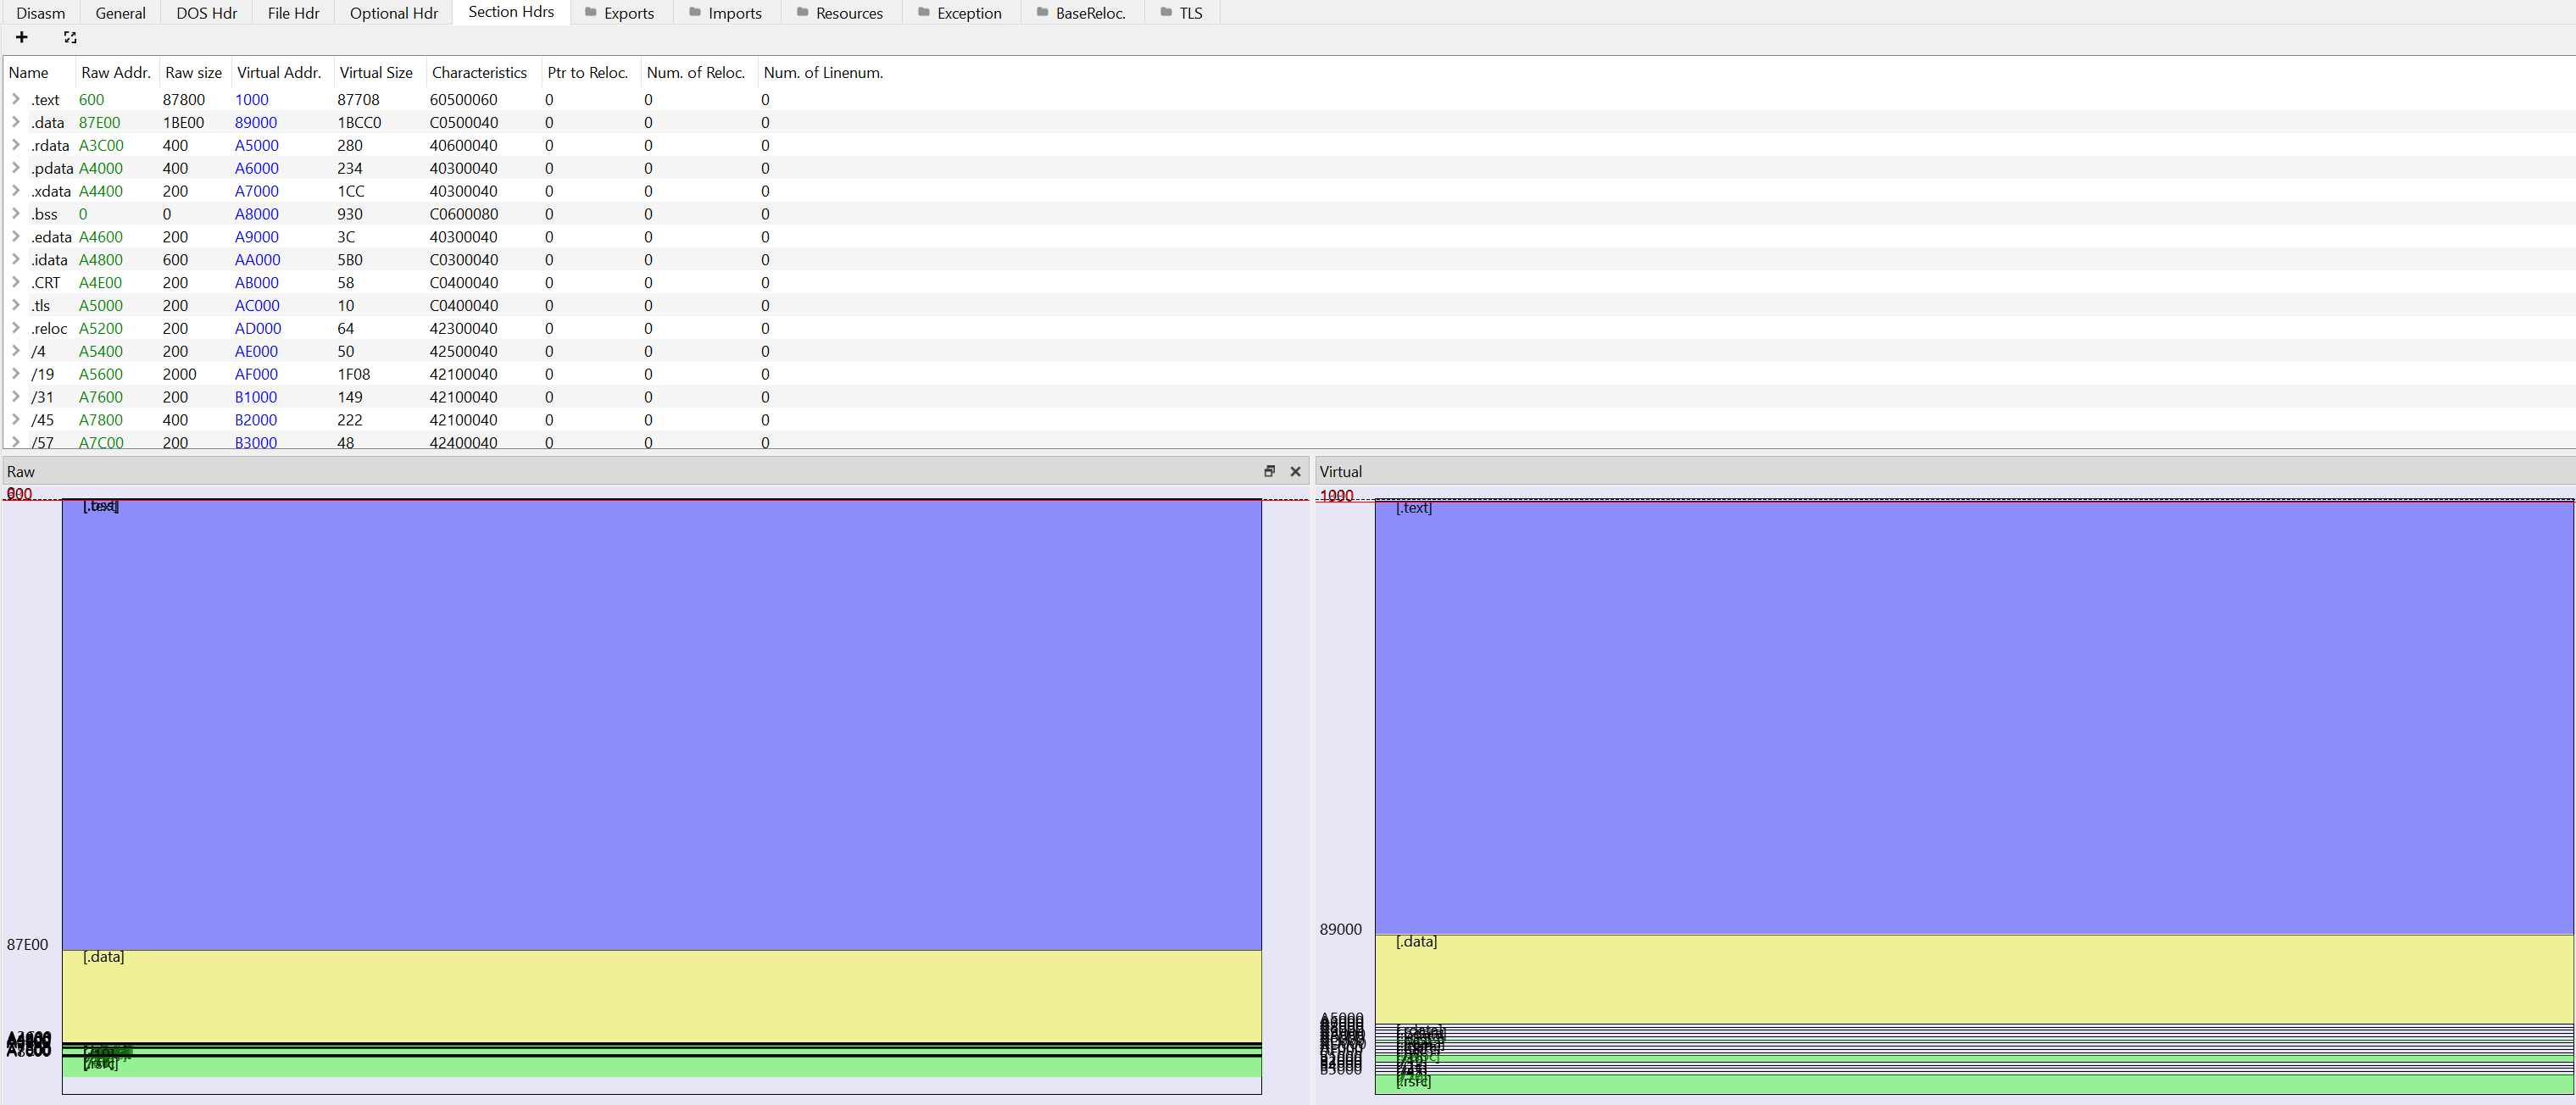Select the /45 section name
The image size is (2576, 1105).
[42, 420]
